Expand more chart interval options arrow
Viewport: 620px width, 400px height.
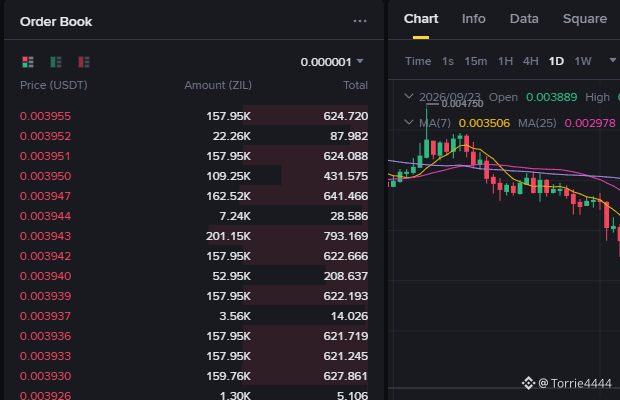click(x=612, y=60)
